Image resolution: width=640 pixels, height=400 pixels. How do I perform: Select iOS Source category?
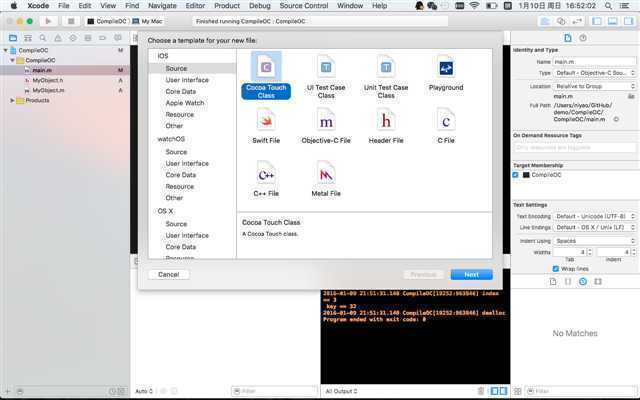192,68
